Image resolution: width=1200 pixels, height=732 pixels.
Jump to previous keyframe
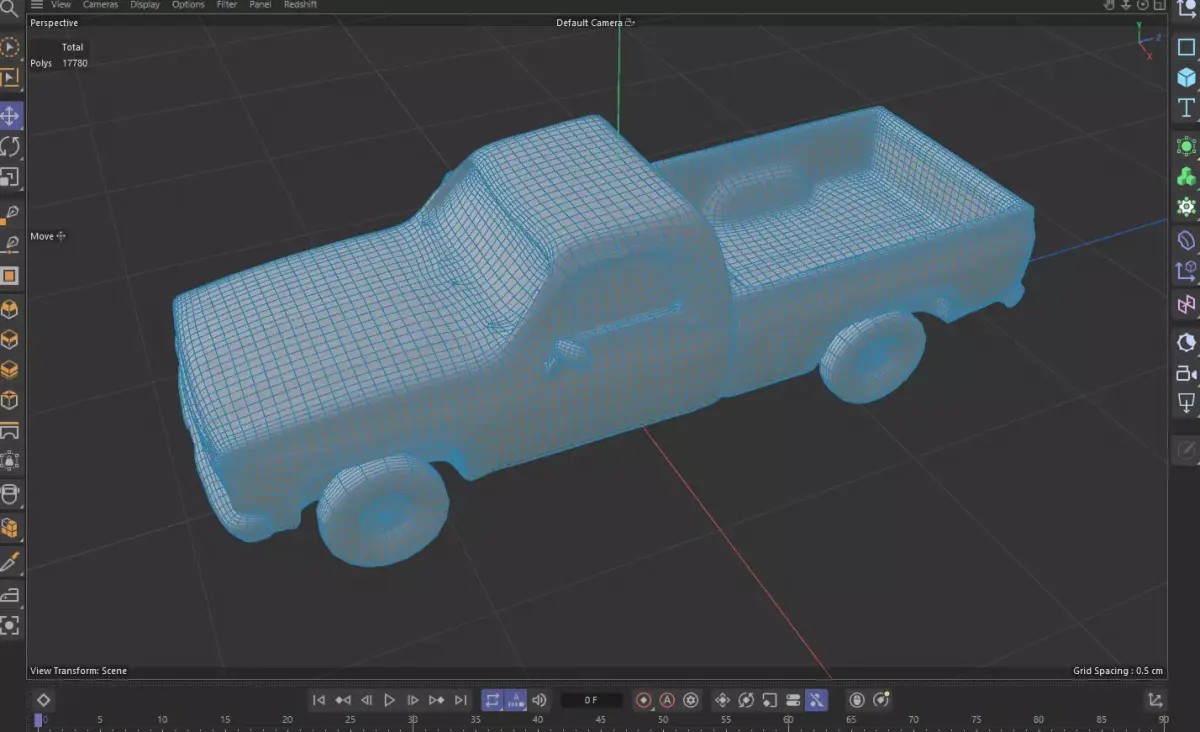pyautogui.click(x=343, y=700)
